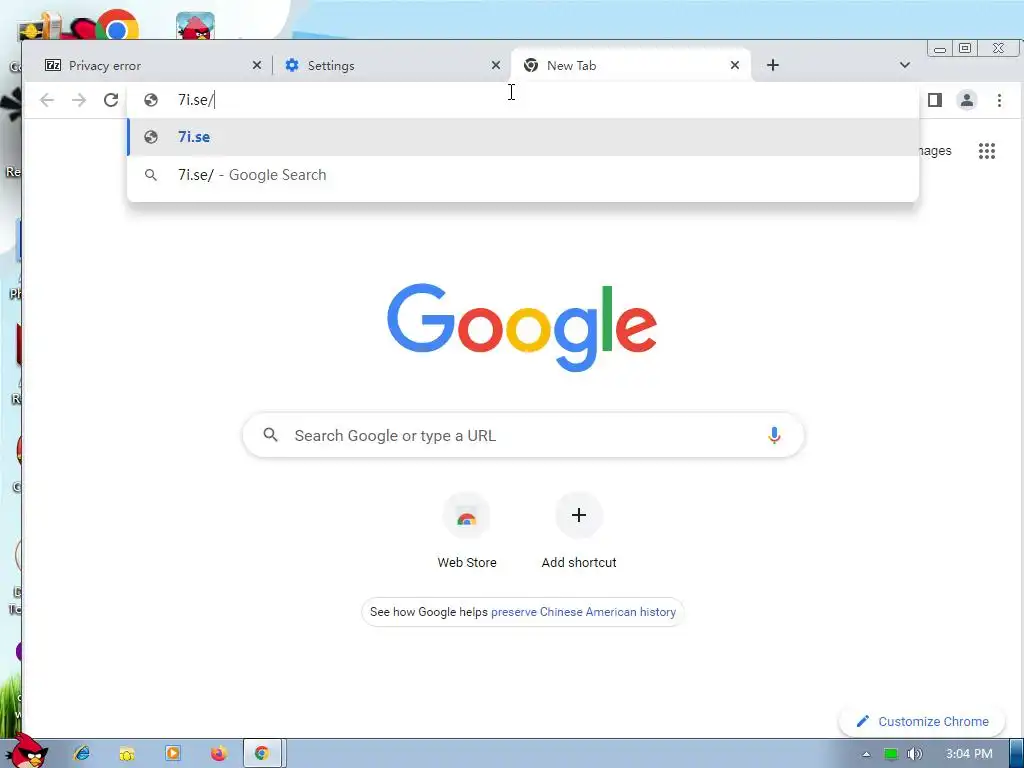The width and height of the screenshot is (1024, 768).
Task: Expand the tab search chevron
Action: click(904, 65)
